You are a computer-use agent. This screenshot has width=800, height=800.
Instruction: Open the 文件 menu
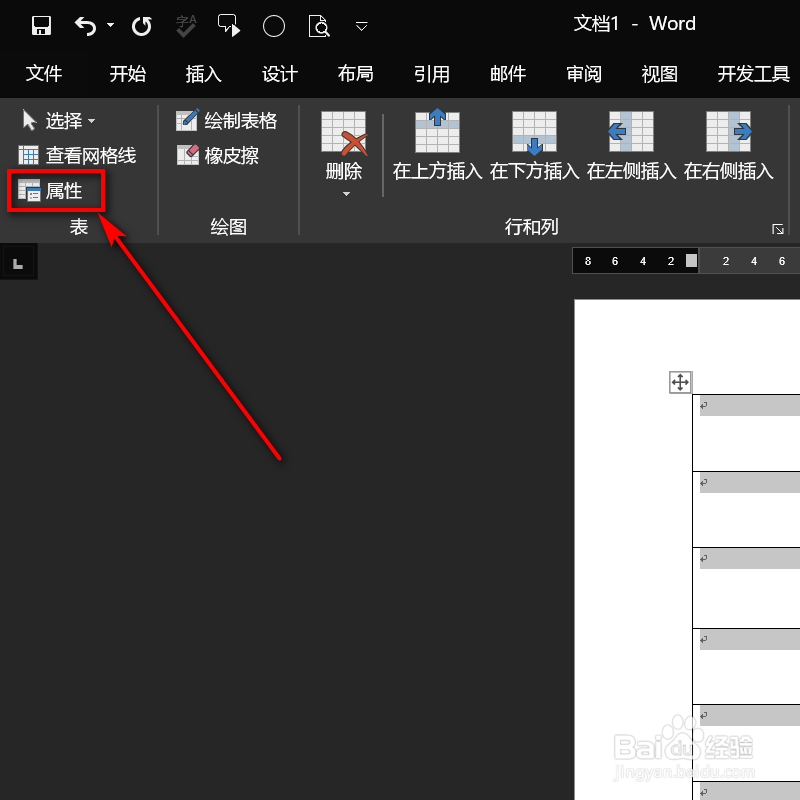click(x=44, y=74)
